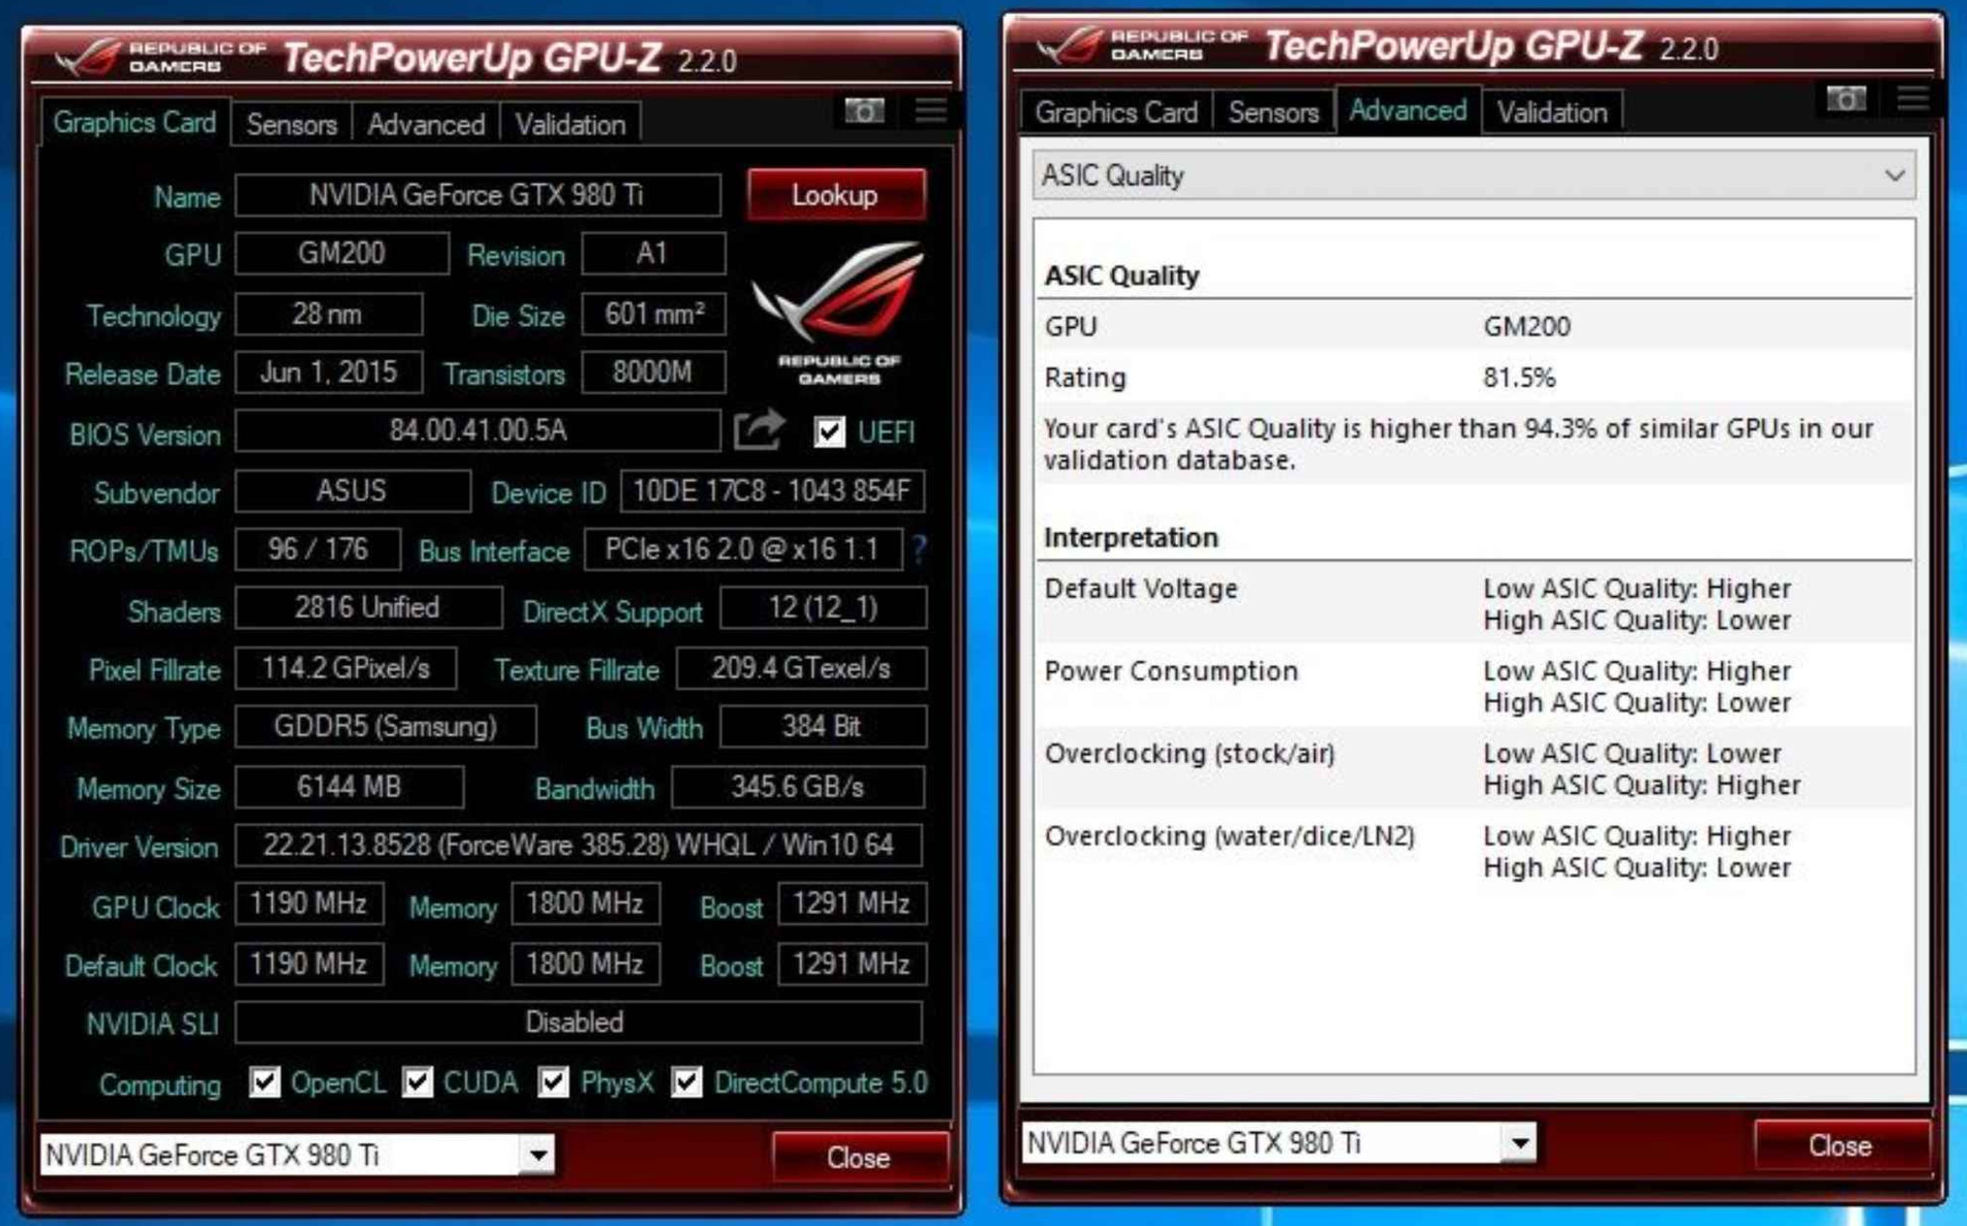
Task: Click the Power Consumption interpretation row
Action: [x=1474, y=686]
